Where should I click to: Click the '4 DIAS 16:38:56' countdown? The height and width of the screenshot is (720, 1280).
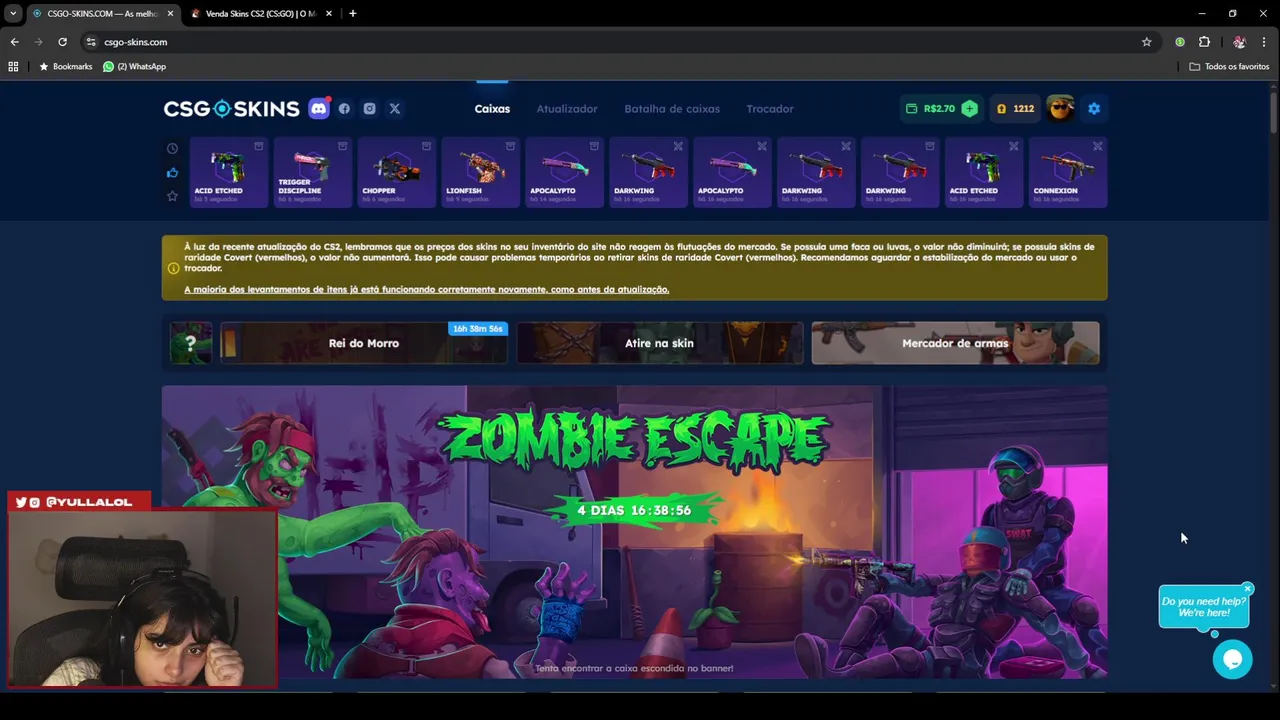coord(634,510)
